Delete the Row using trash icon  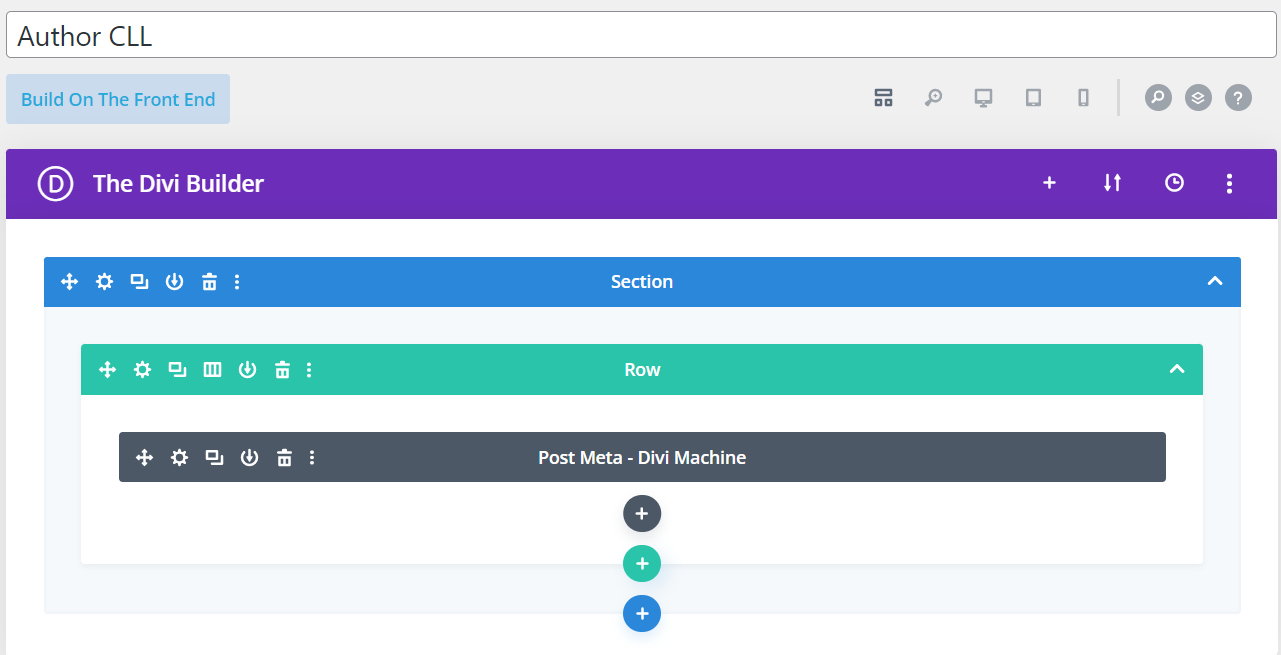(282, 370)
